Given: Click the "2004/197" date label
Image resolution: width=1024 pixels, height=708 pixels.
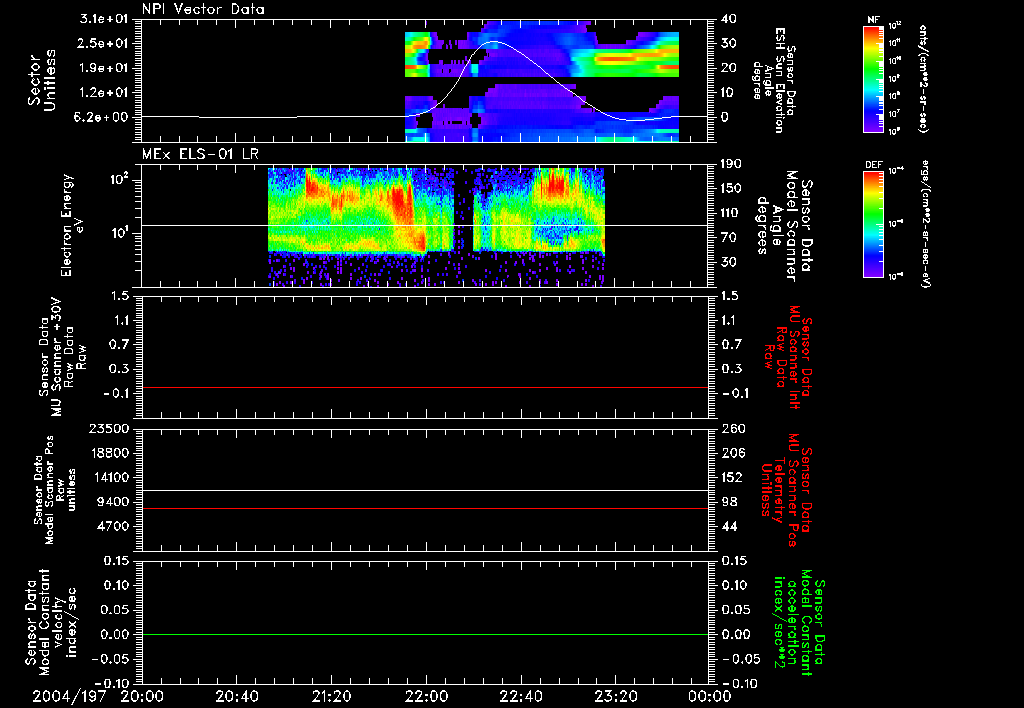Looking at the screenshot, I should (x=69, y=697).
